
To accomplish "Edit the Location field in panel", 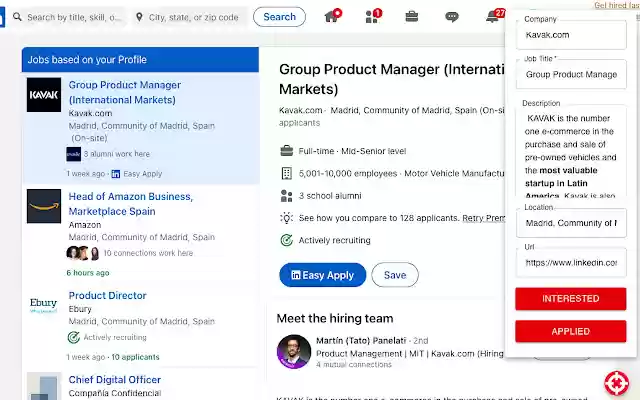I will (x=571, y=223).
